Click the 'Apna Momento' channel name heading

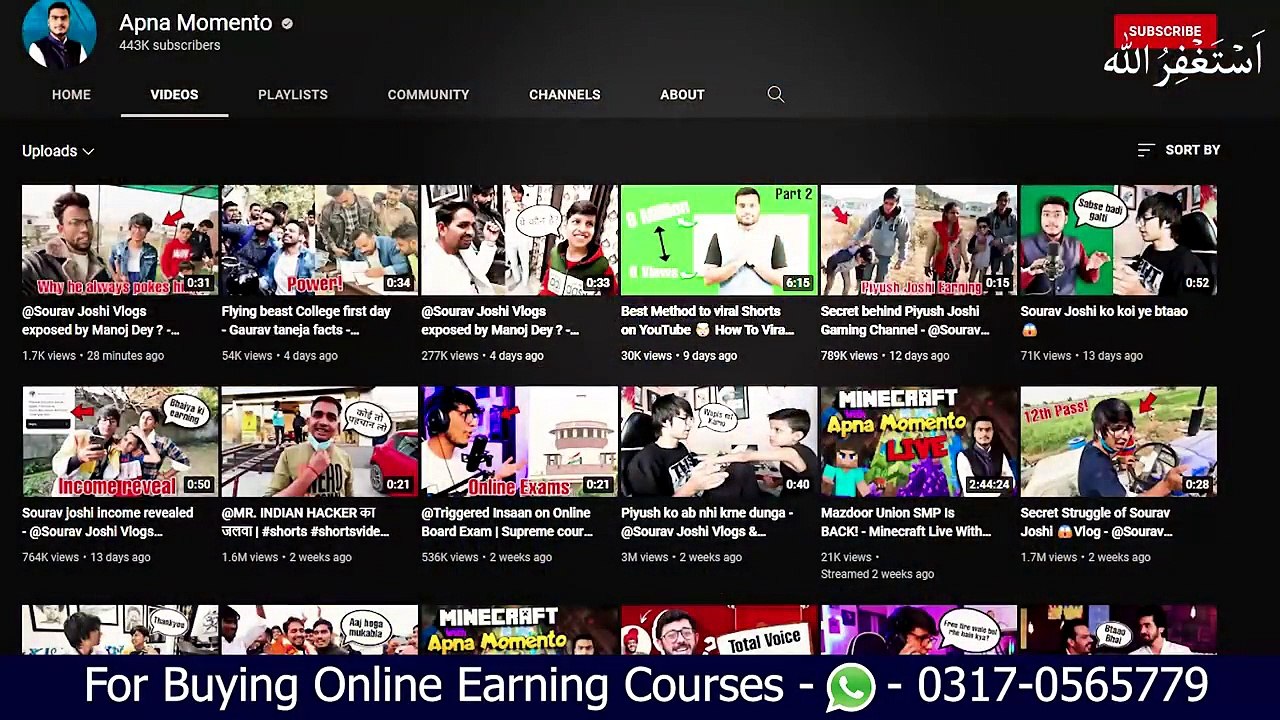[195, 23]
